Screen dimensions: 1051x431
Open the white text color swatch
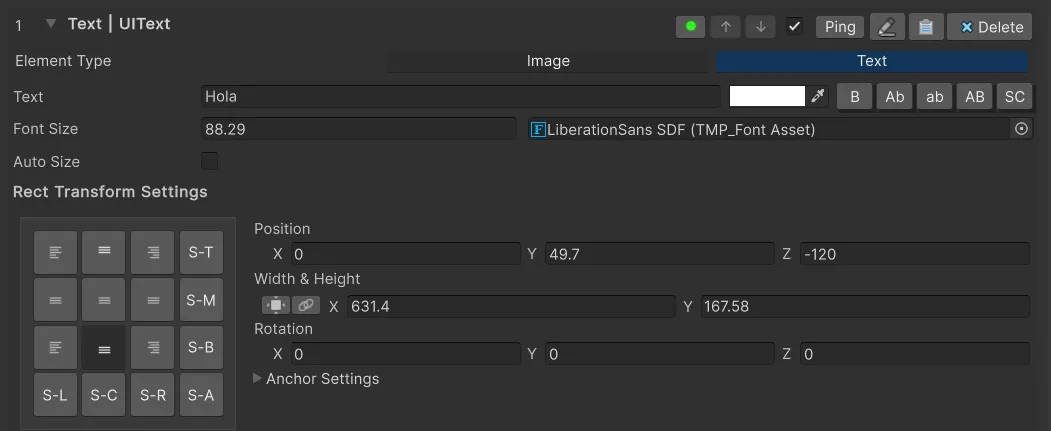(x=767, y=96)
